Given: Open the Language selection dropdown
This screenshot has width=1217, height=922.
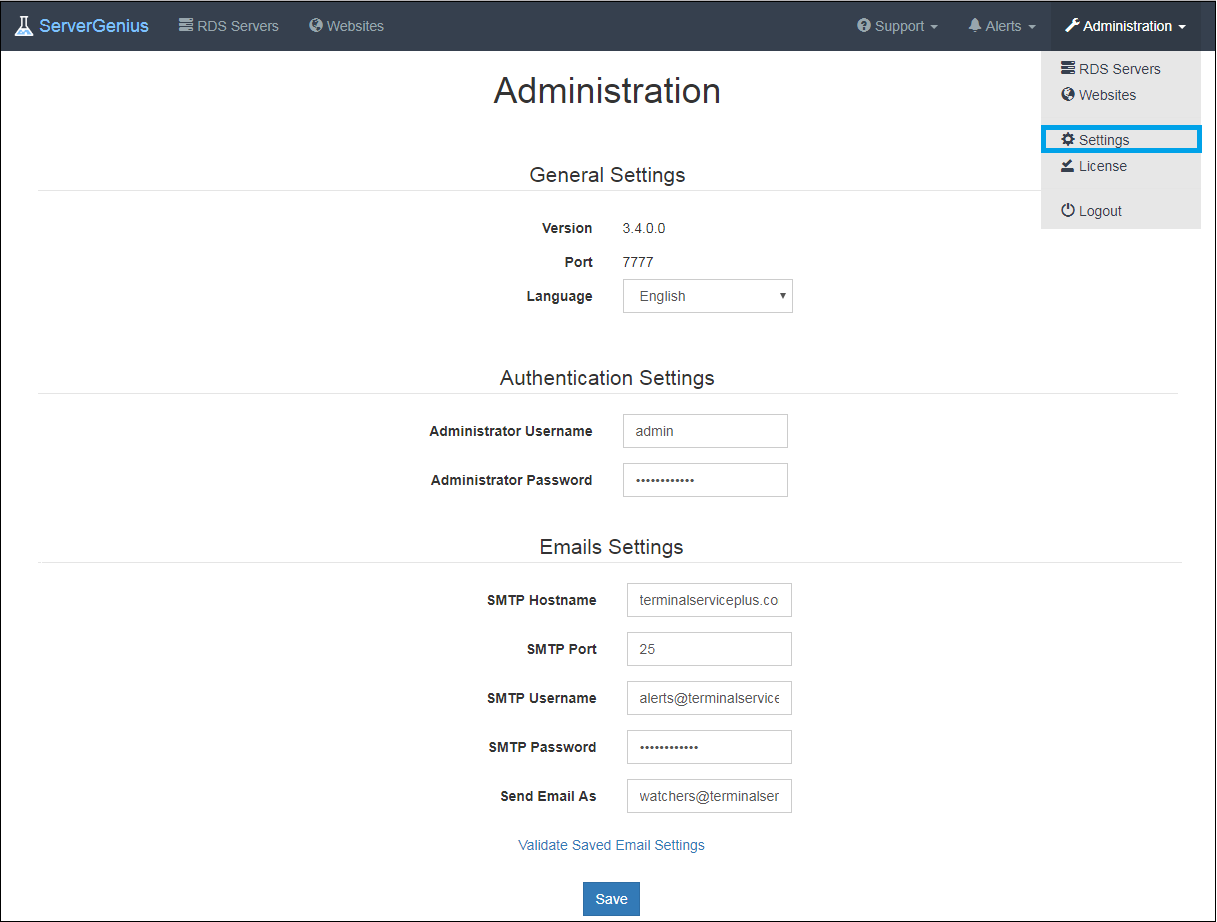Looking at the screenshot, I should pos(707,296).
